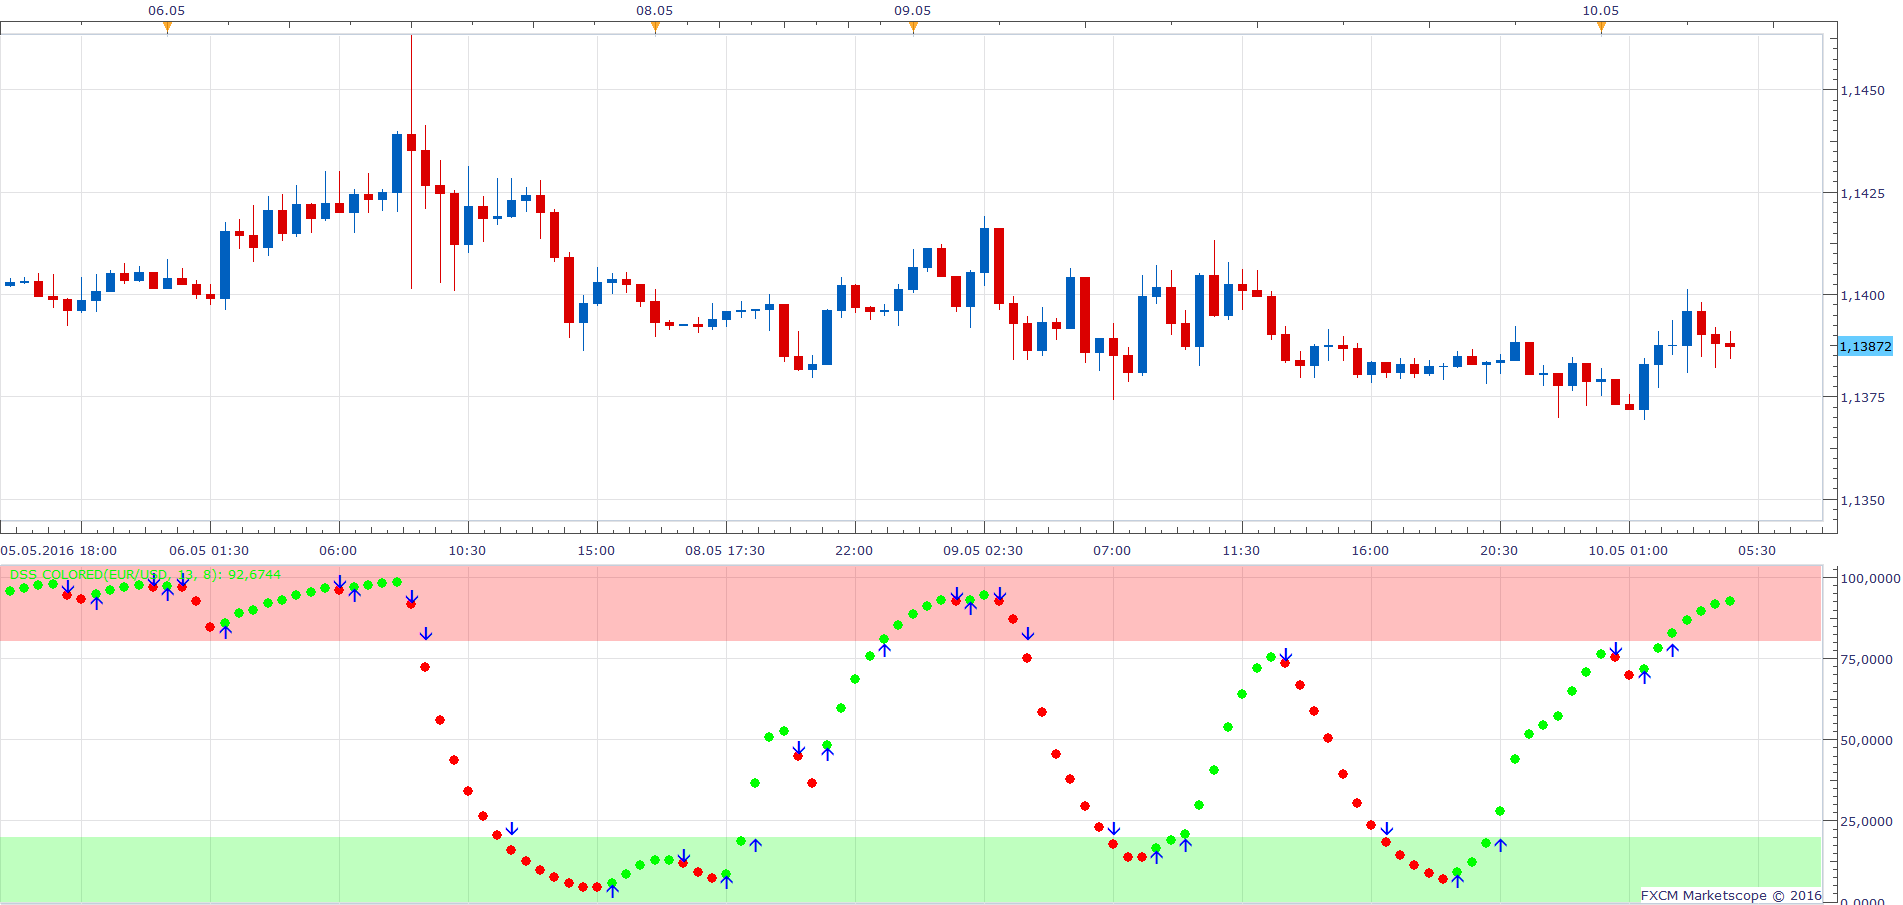The image size is (1903, 905).
Task: Click the 25,0000 indicator scale value
Action: click(1866, 822)
